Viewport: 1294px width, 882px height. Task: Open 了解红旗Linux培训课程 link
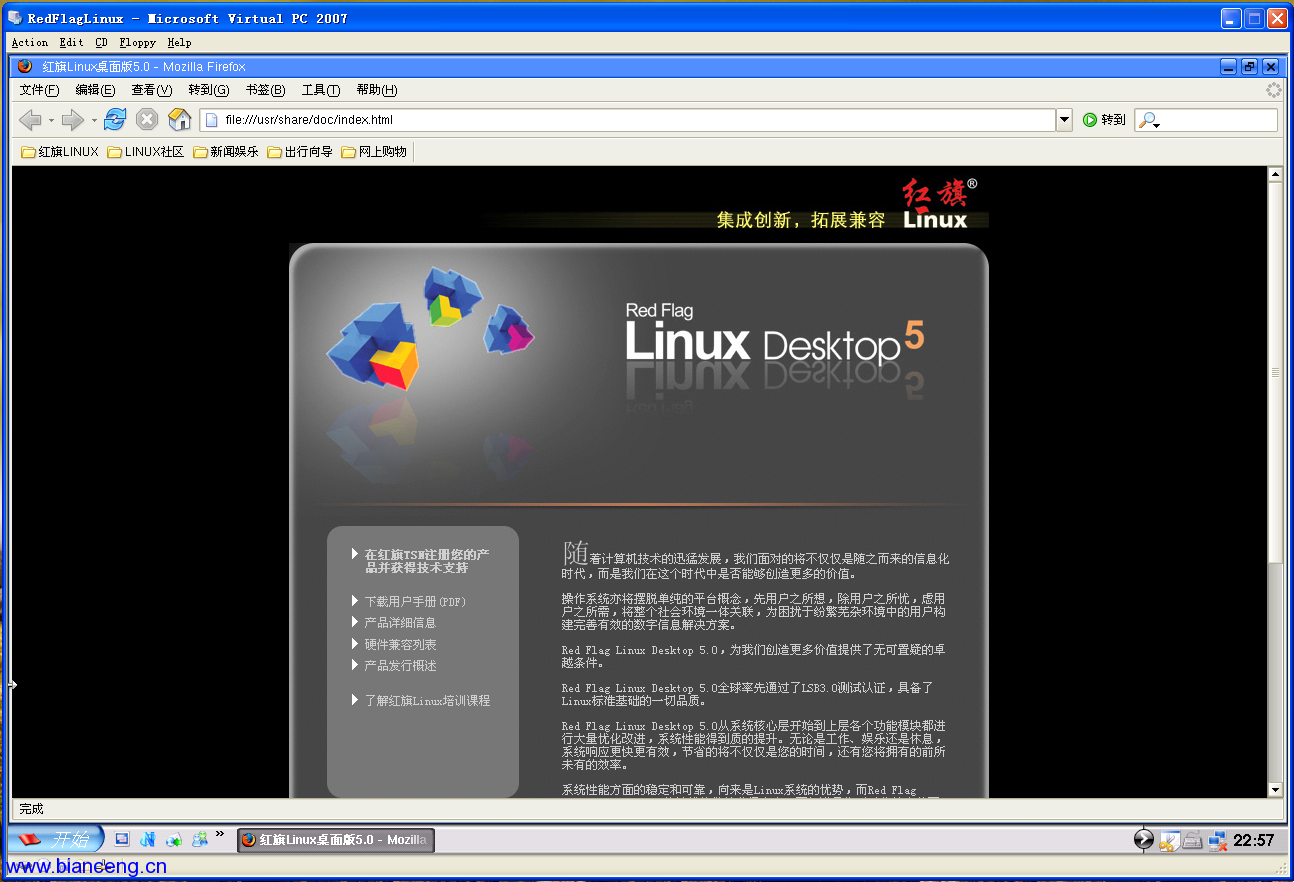pyautogui.click(x=427, y=700)
